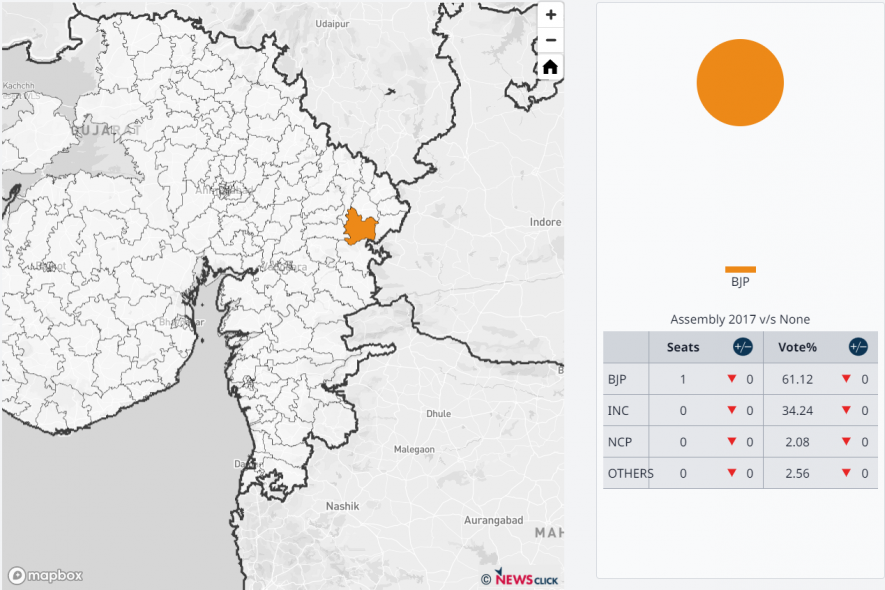
Task: Click the red down arrow beside INC vote%
Action: pyautogui.click(x=845, y=411)
